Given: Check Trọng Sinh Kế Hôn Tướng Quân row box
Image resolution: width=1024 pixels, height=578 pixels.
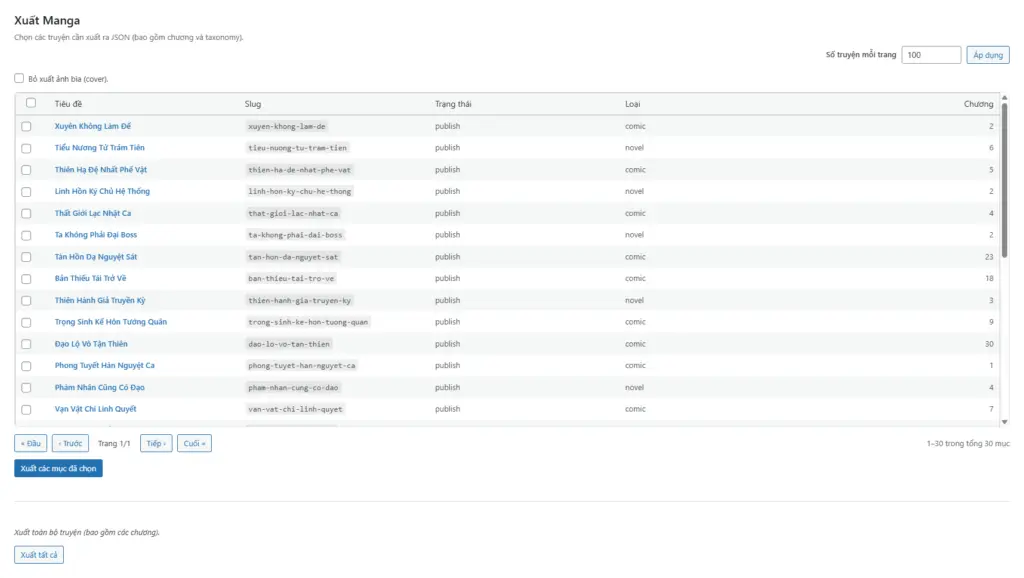Looking at the screenshot, I should tap(26, 323).
